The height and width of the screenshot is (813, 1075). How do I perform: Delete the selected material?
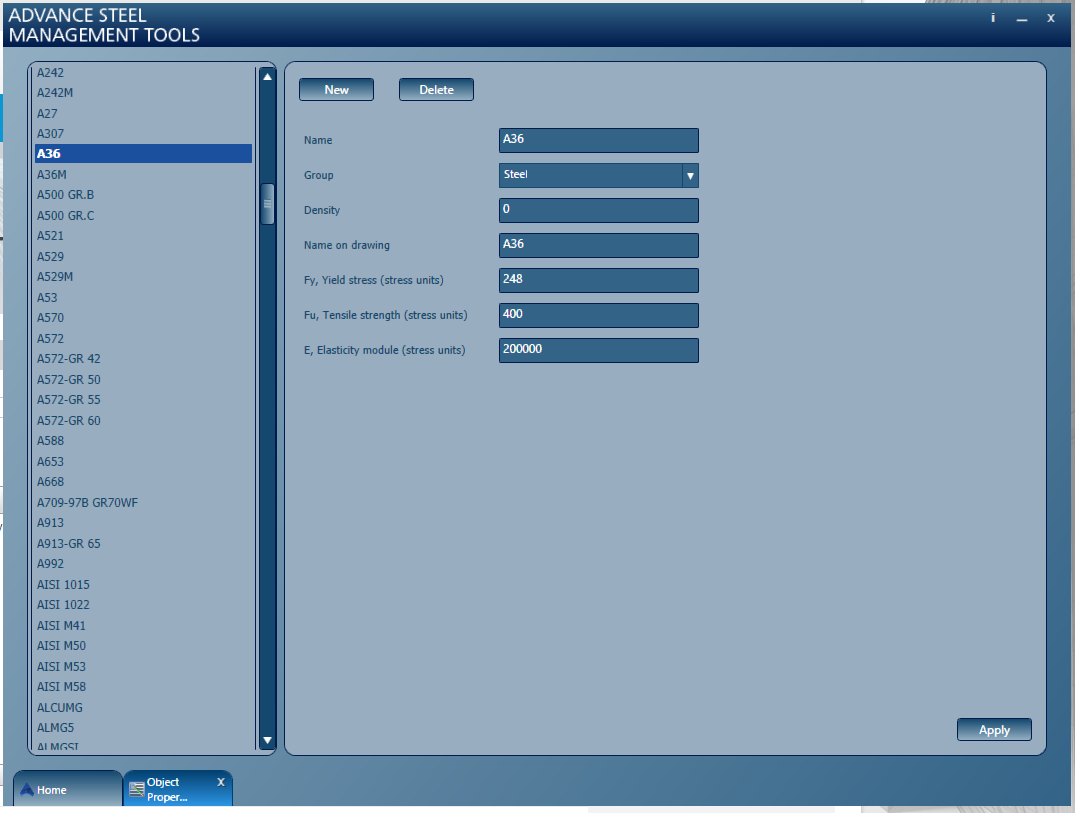[x=436, y=90]
